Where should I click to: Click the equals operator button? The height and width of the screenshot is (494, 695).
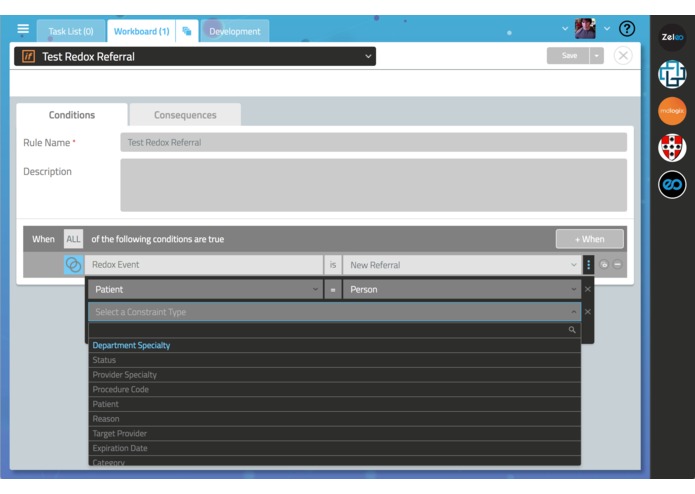332,289
